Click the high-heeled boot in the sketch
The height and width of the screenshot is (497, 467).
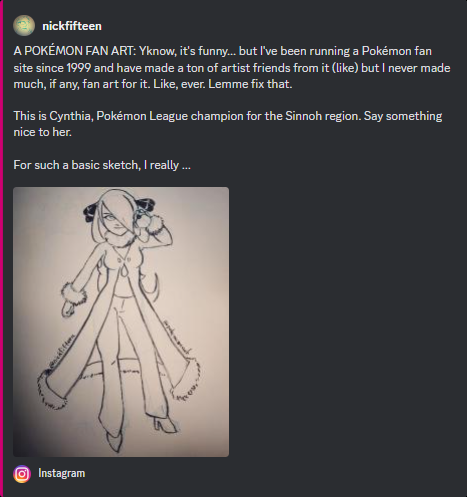pos(164,425)
